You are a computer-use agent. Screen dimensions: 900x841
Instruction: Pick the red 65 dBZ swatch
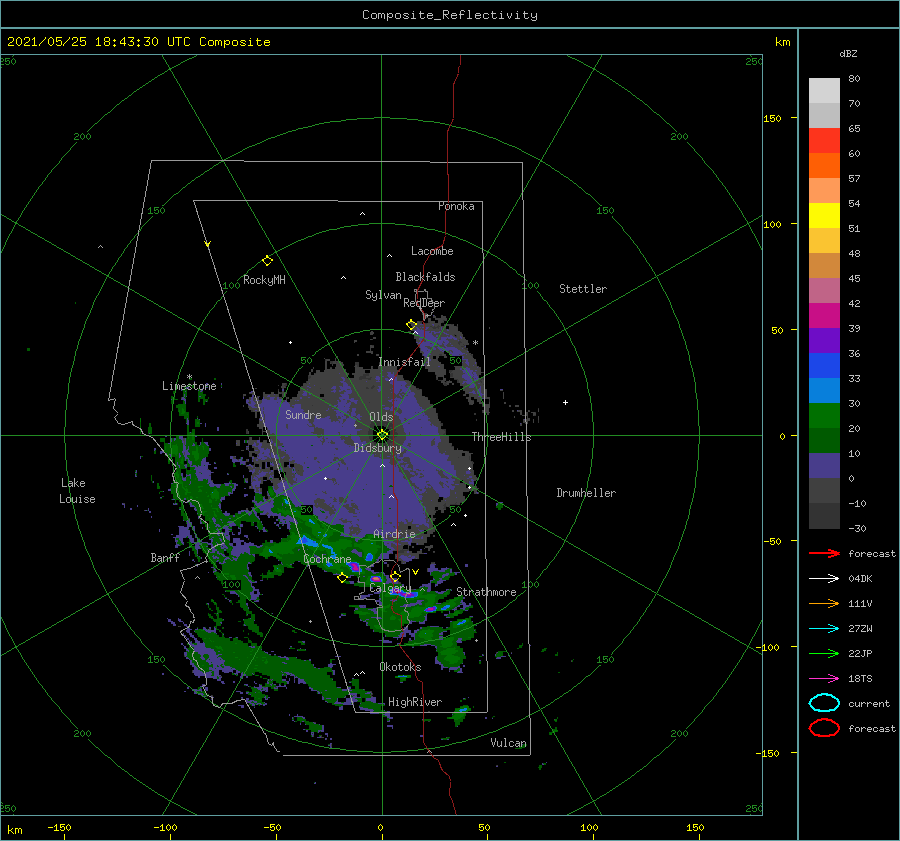click(x=824, y=141)
